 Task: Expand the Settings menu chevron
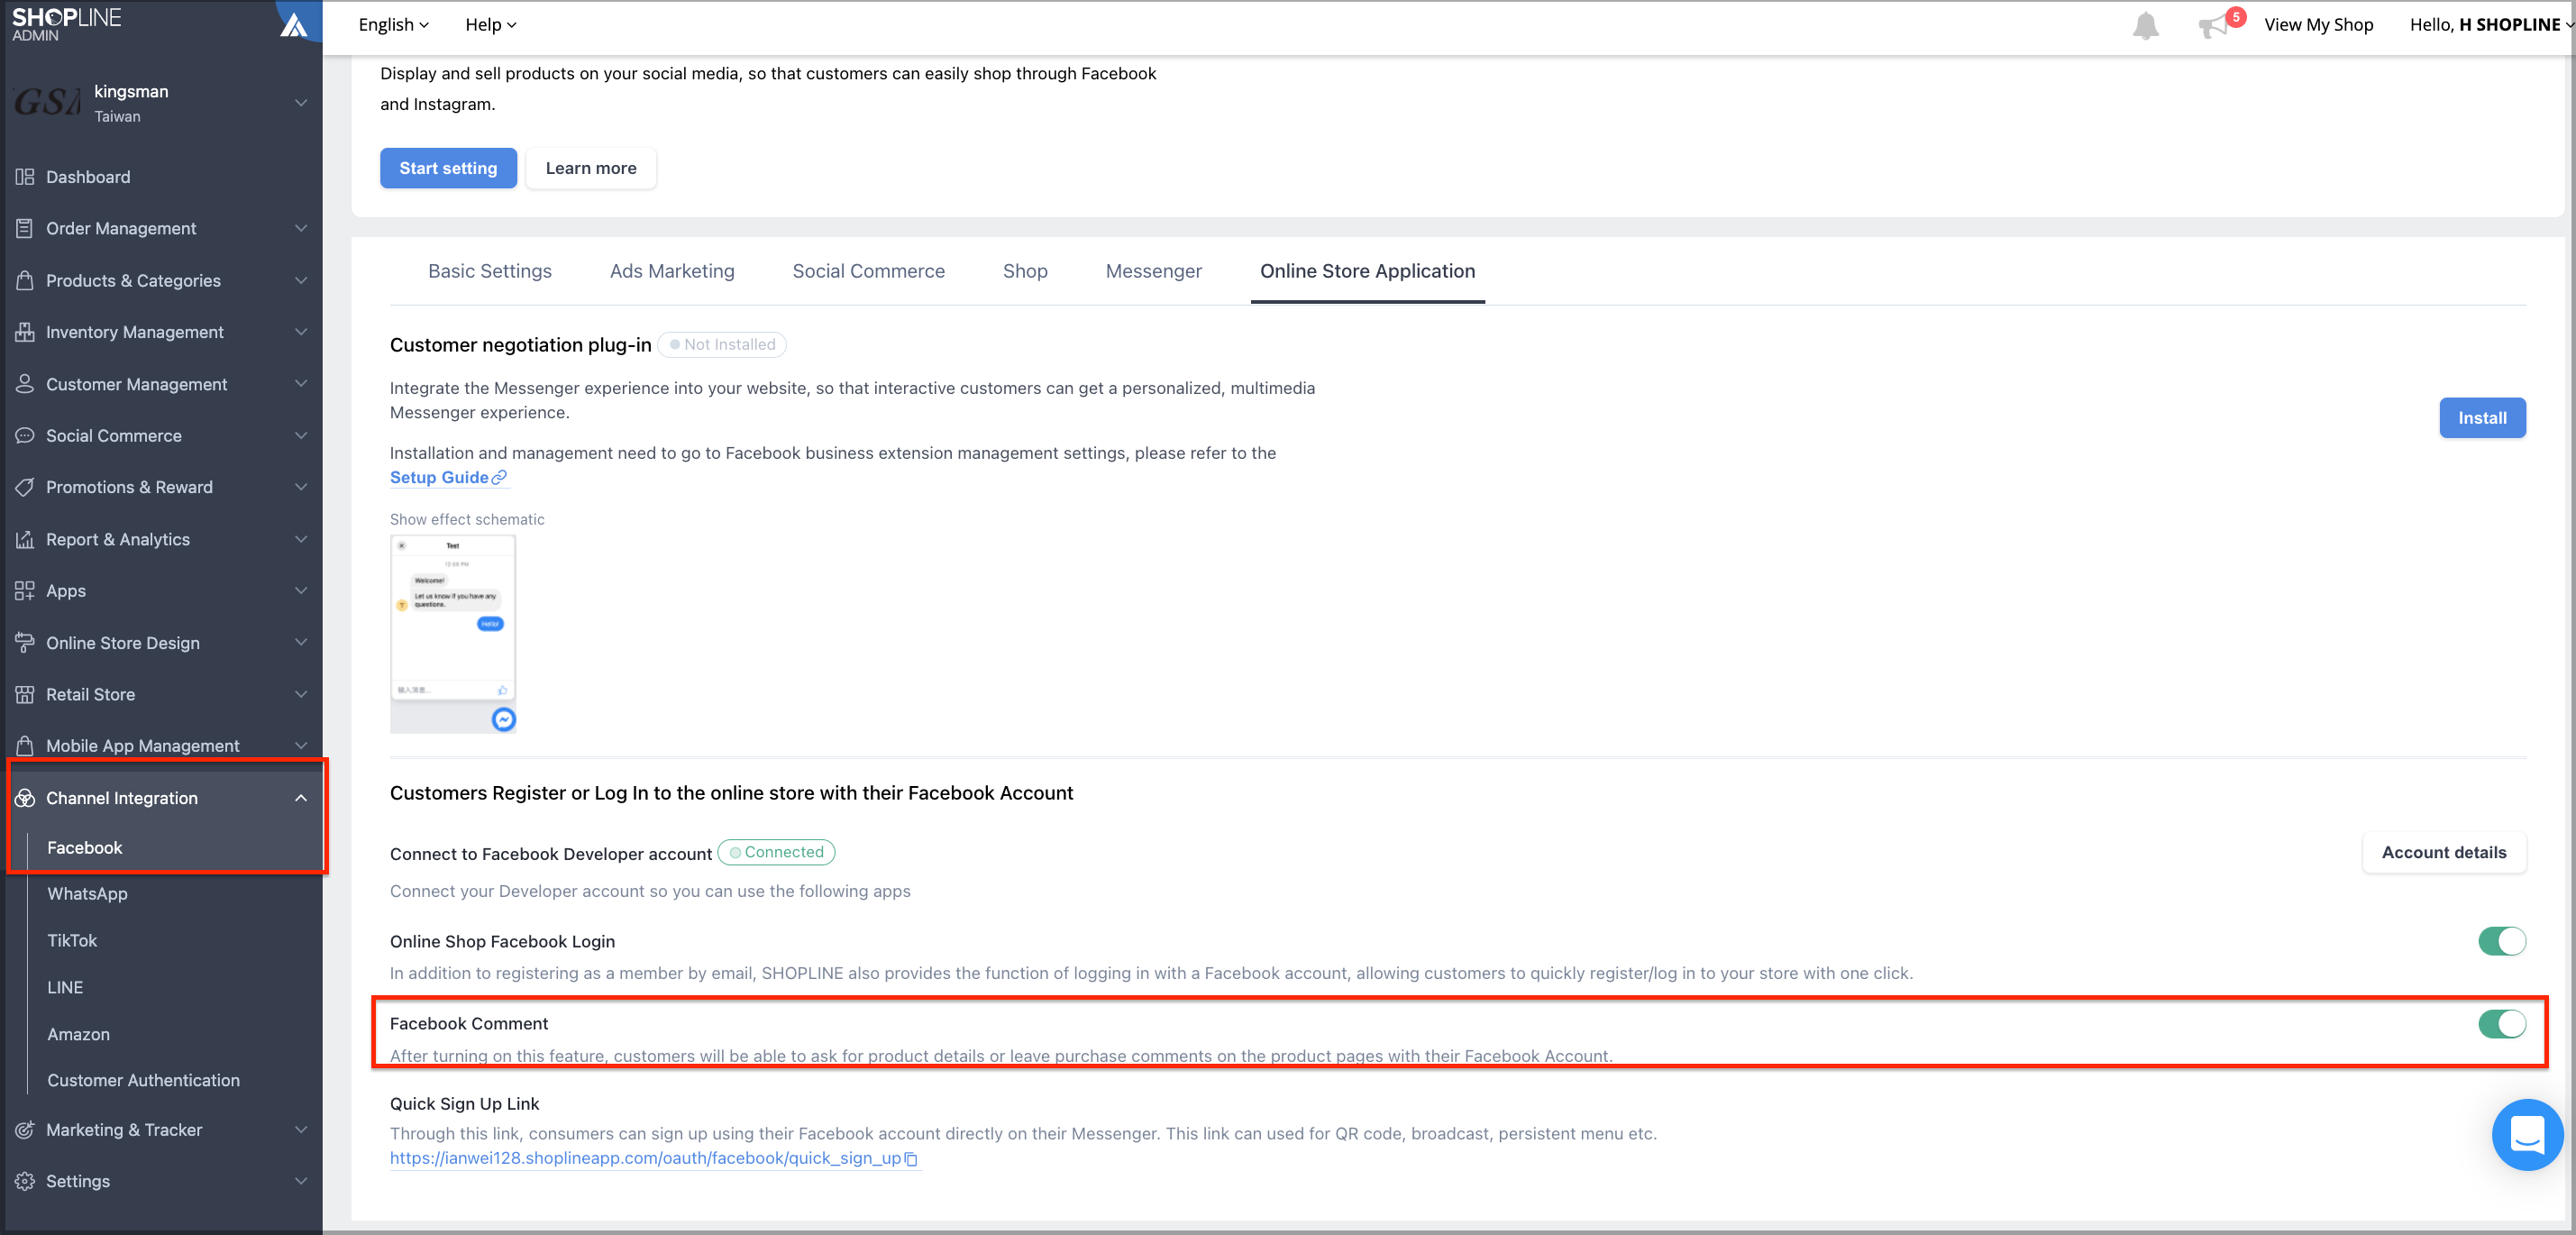click(x=301, y=1181)
